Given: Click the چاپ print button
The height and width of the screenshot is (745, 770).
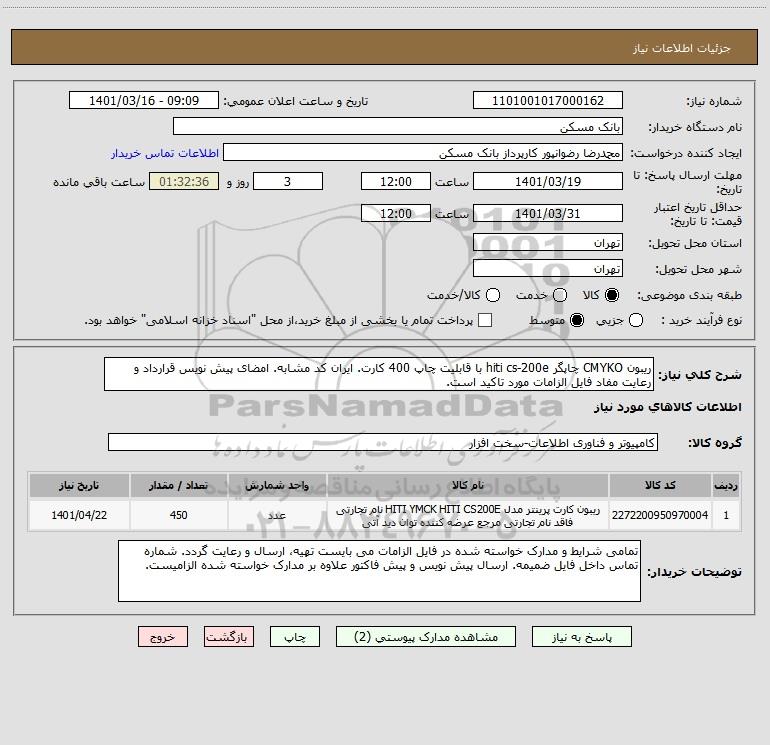Looking at the screenshot, I should tap(295, 637).
